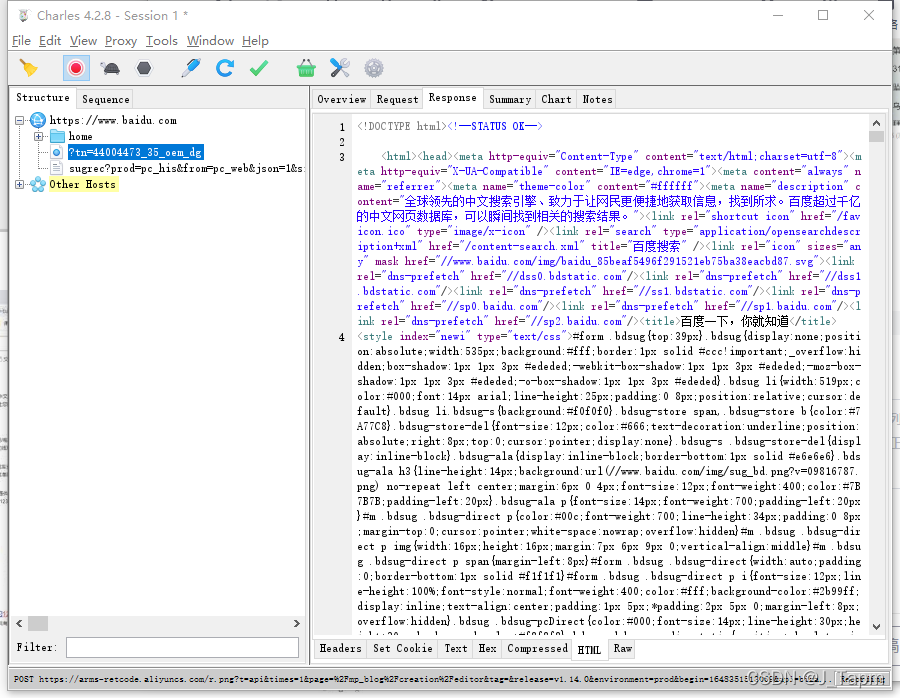Toggle breakpoints with the hexagon icon
900x698 pixels.
143,68
